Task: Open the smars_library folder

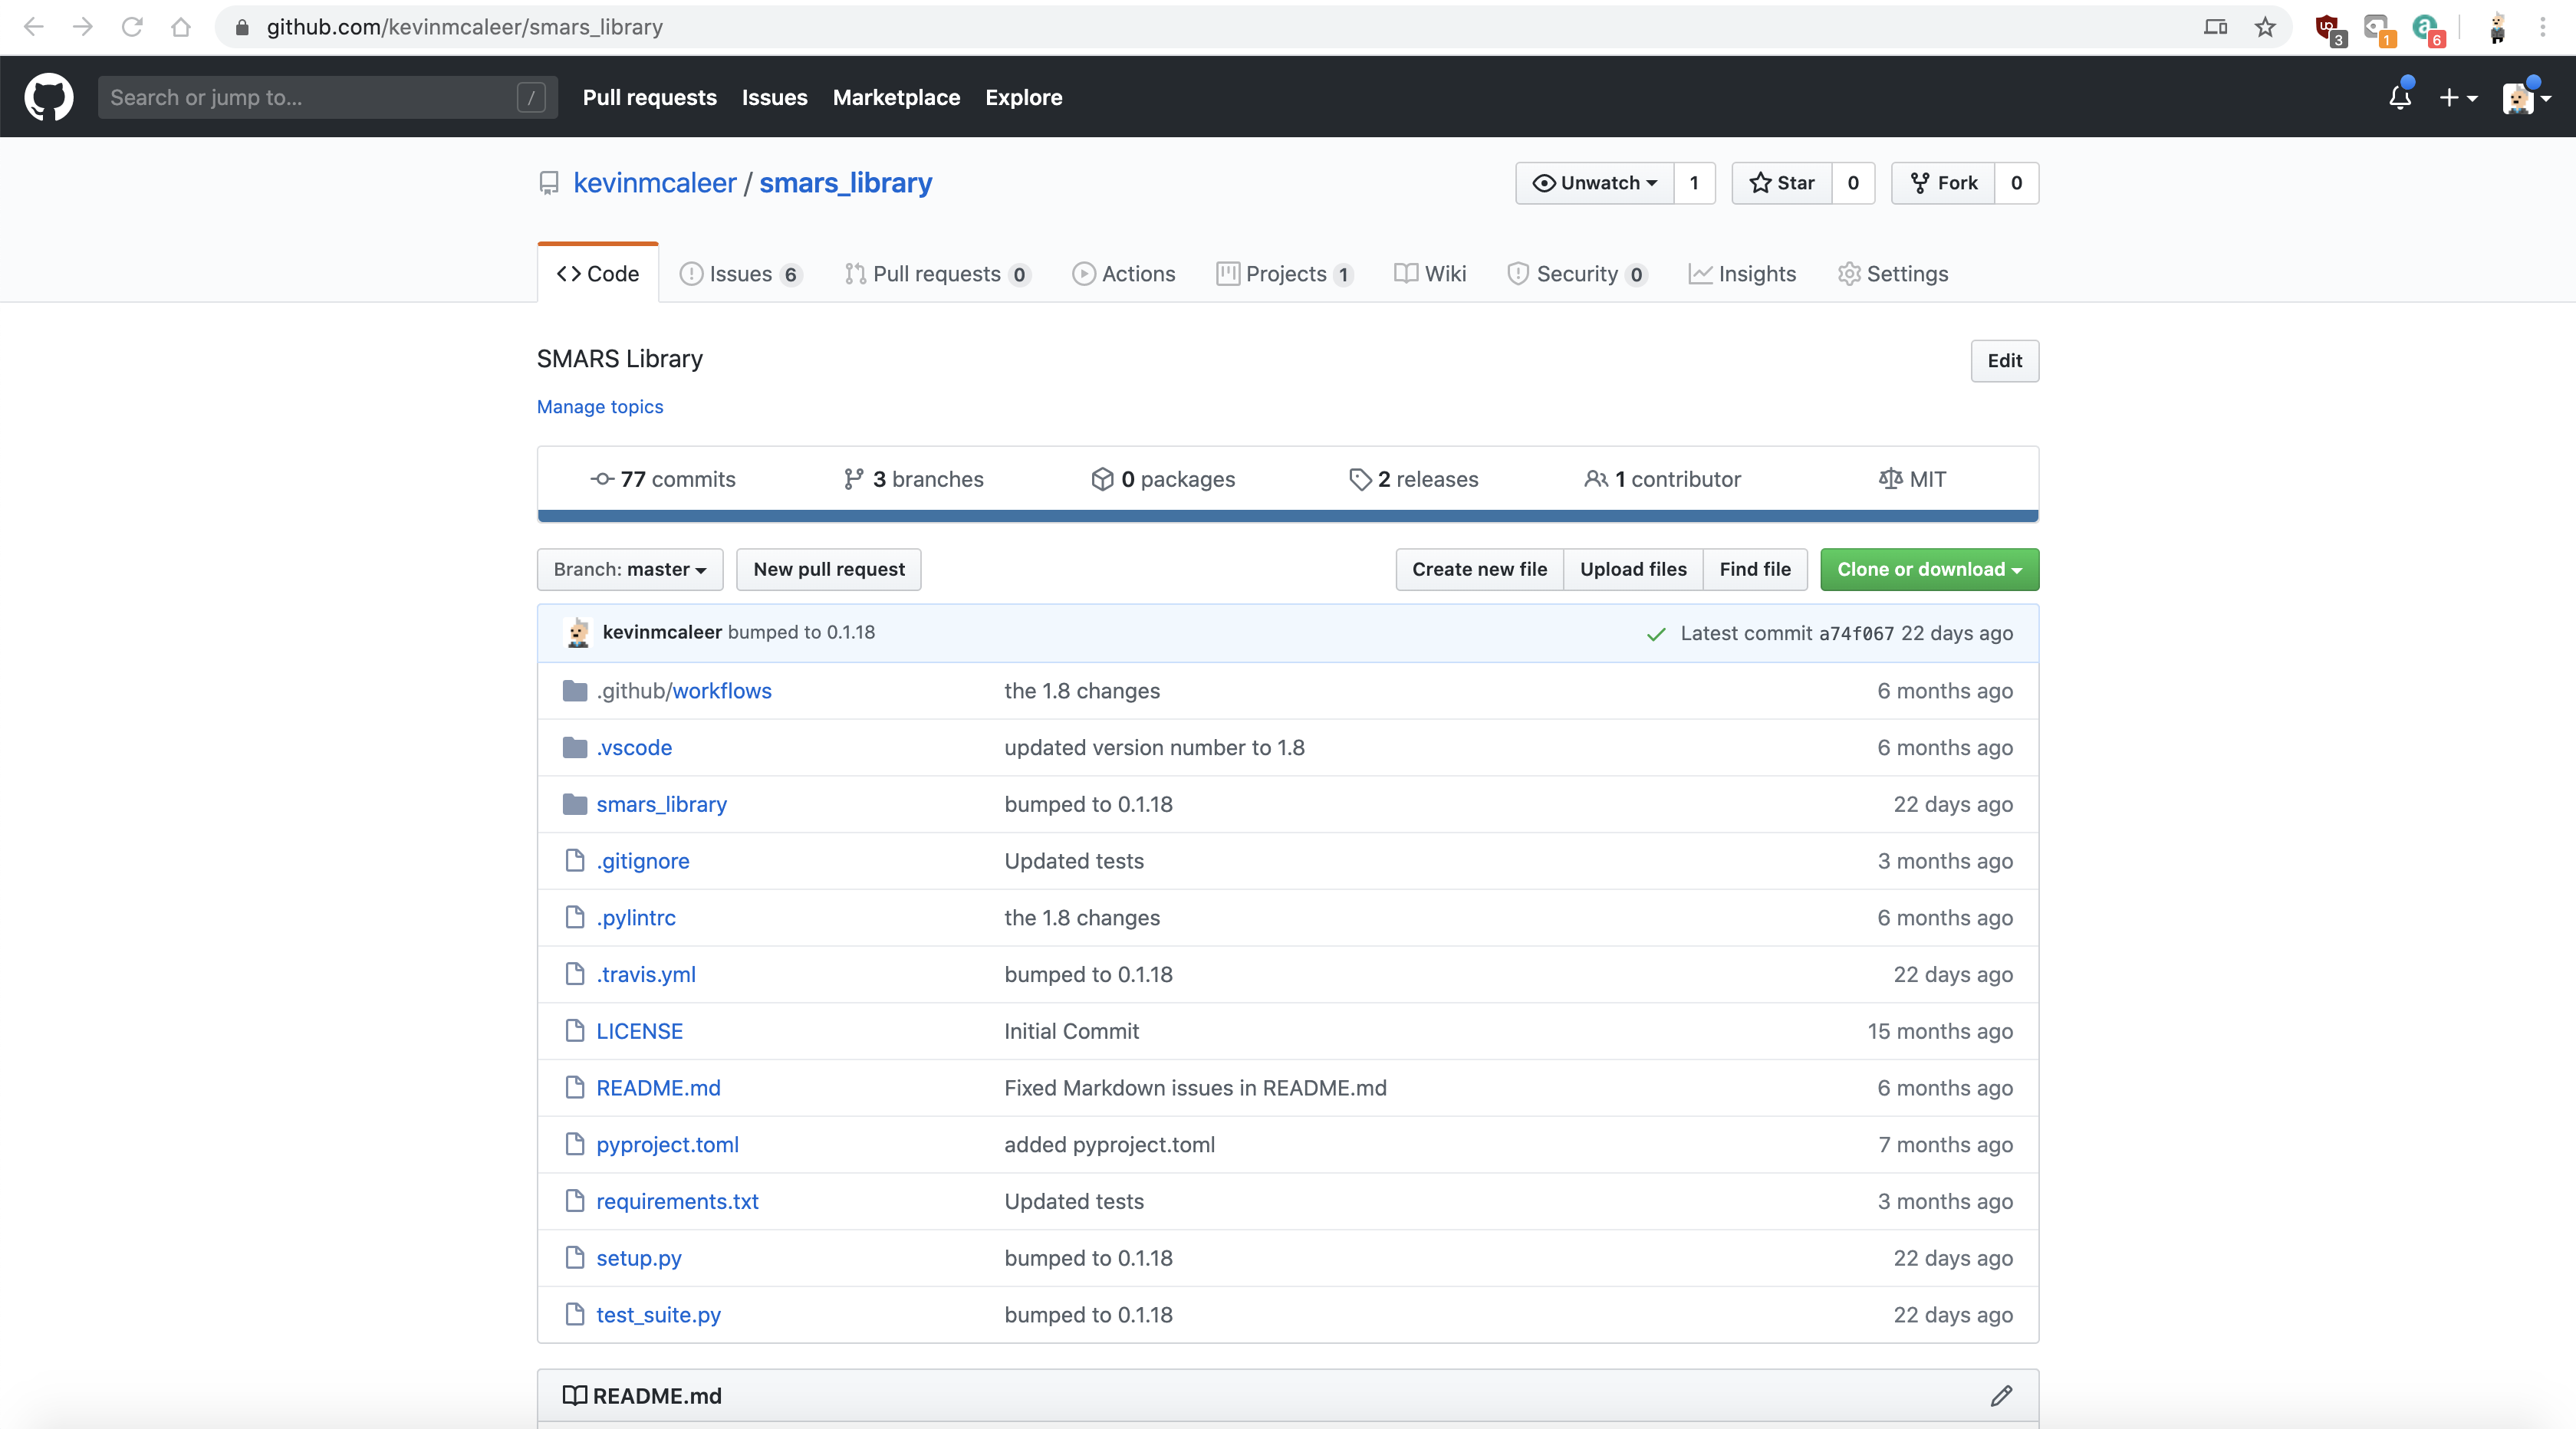Action: [x=661, y=804]
